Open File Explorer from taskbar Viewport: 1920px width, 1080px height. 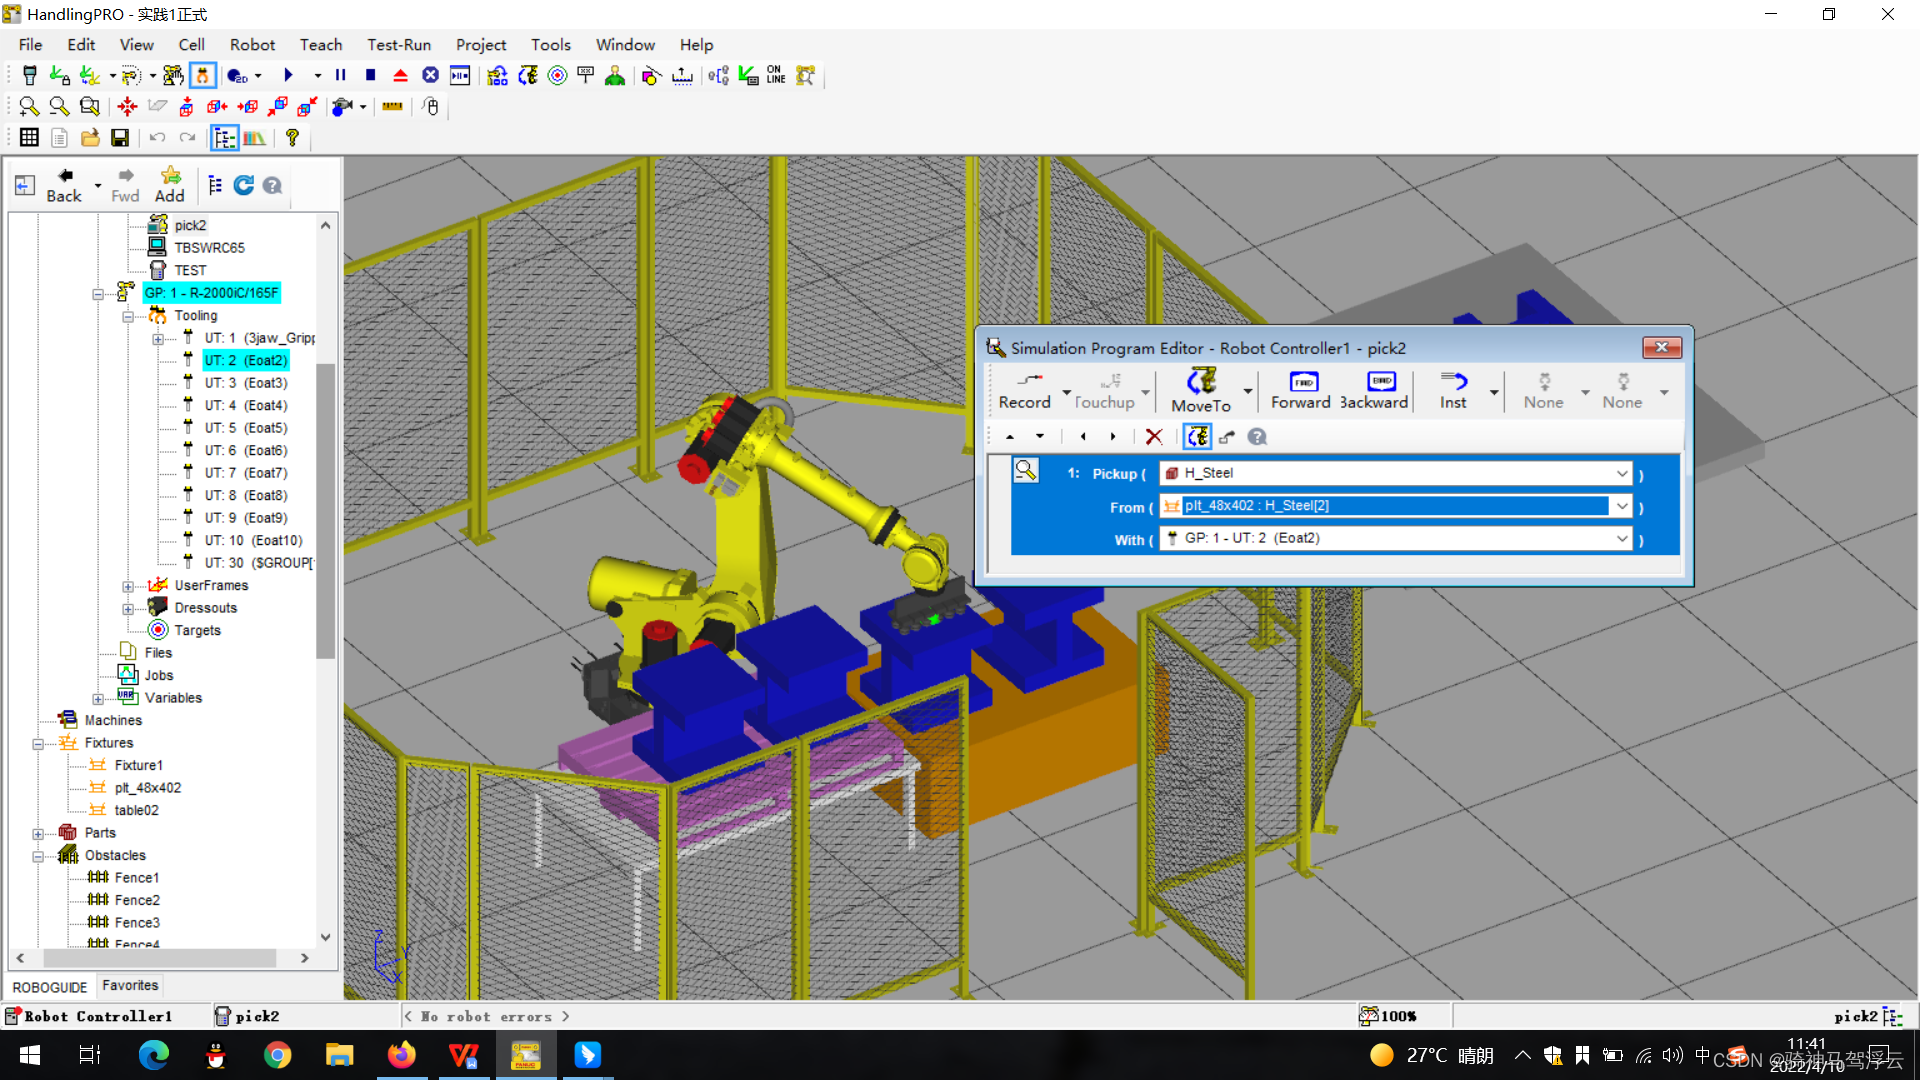pos(340,1055)
